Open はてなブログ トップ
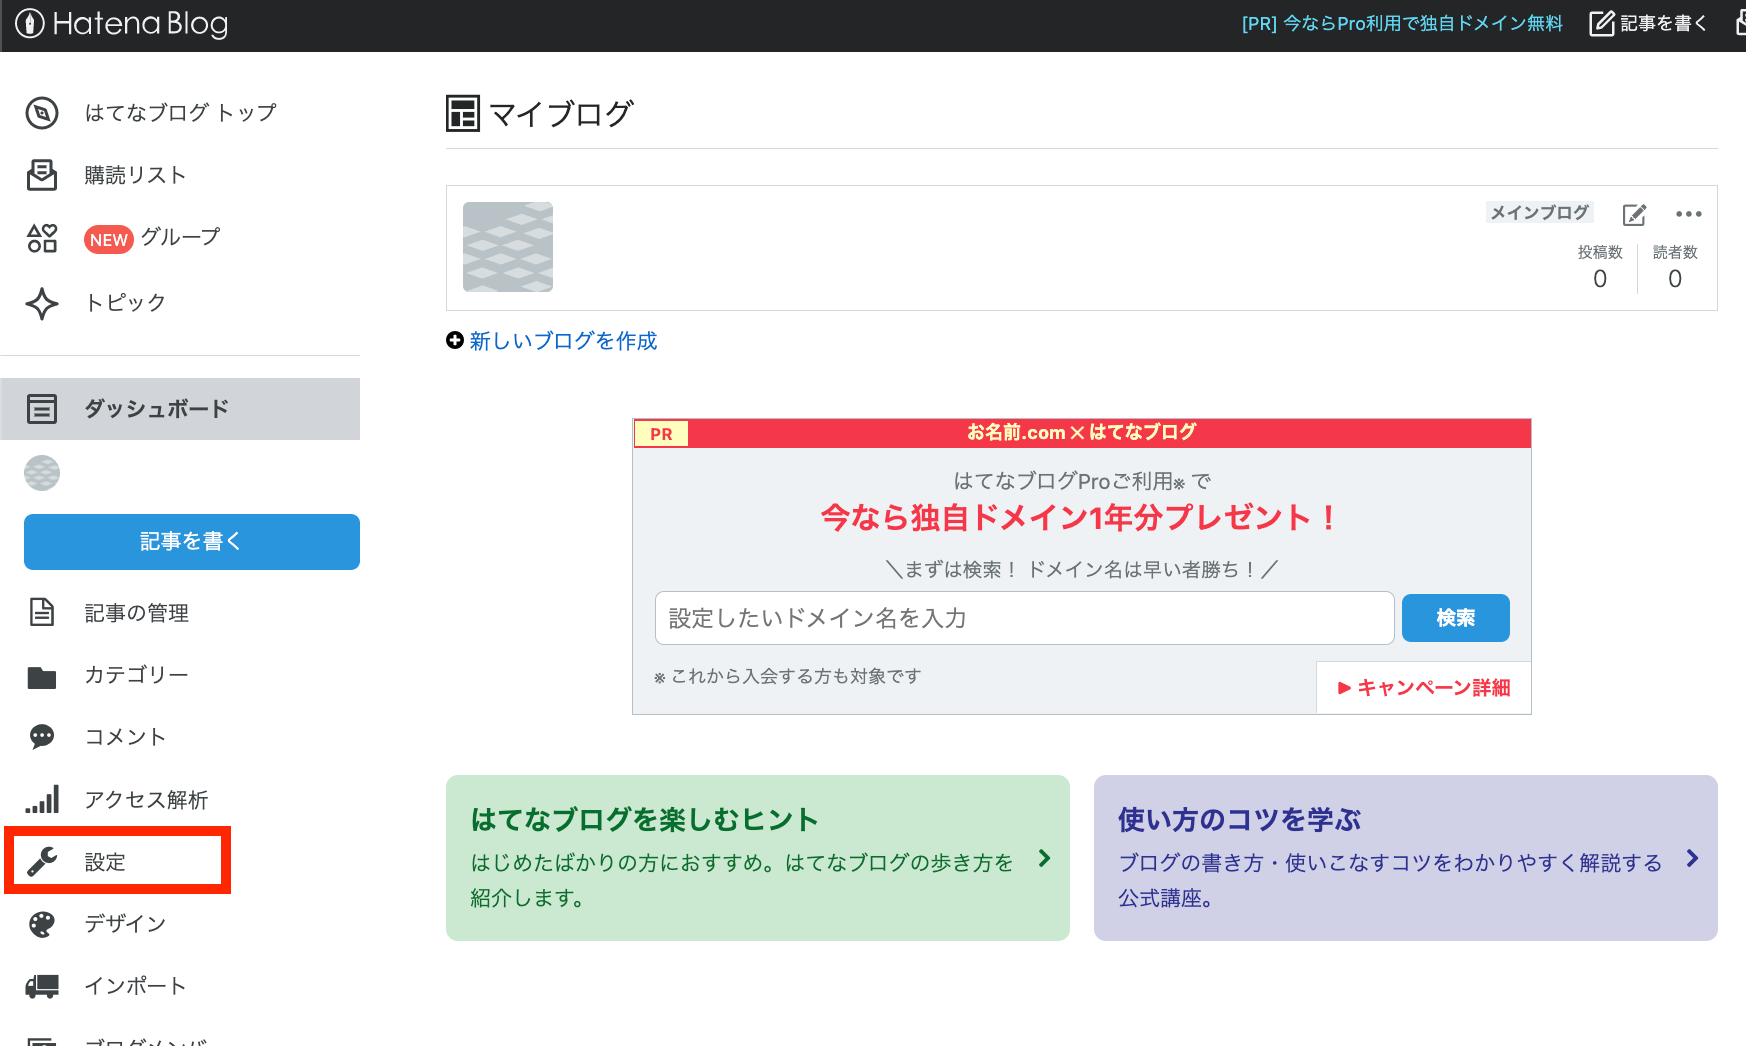 point(180,113)
